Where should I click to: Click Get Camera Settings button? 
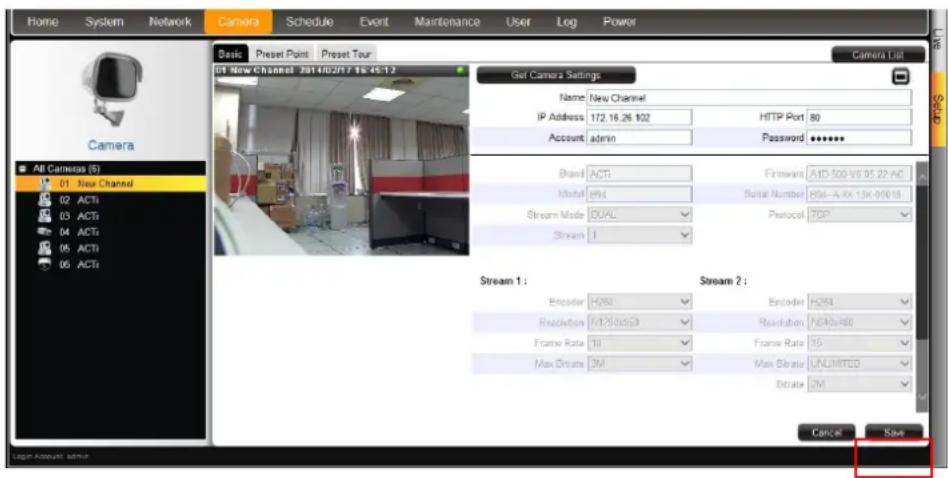(556, 75)
